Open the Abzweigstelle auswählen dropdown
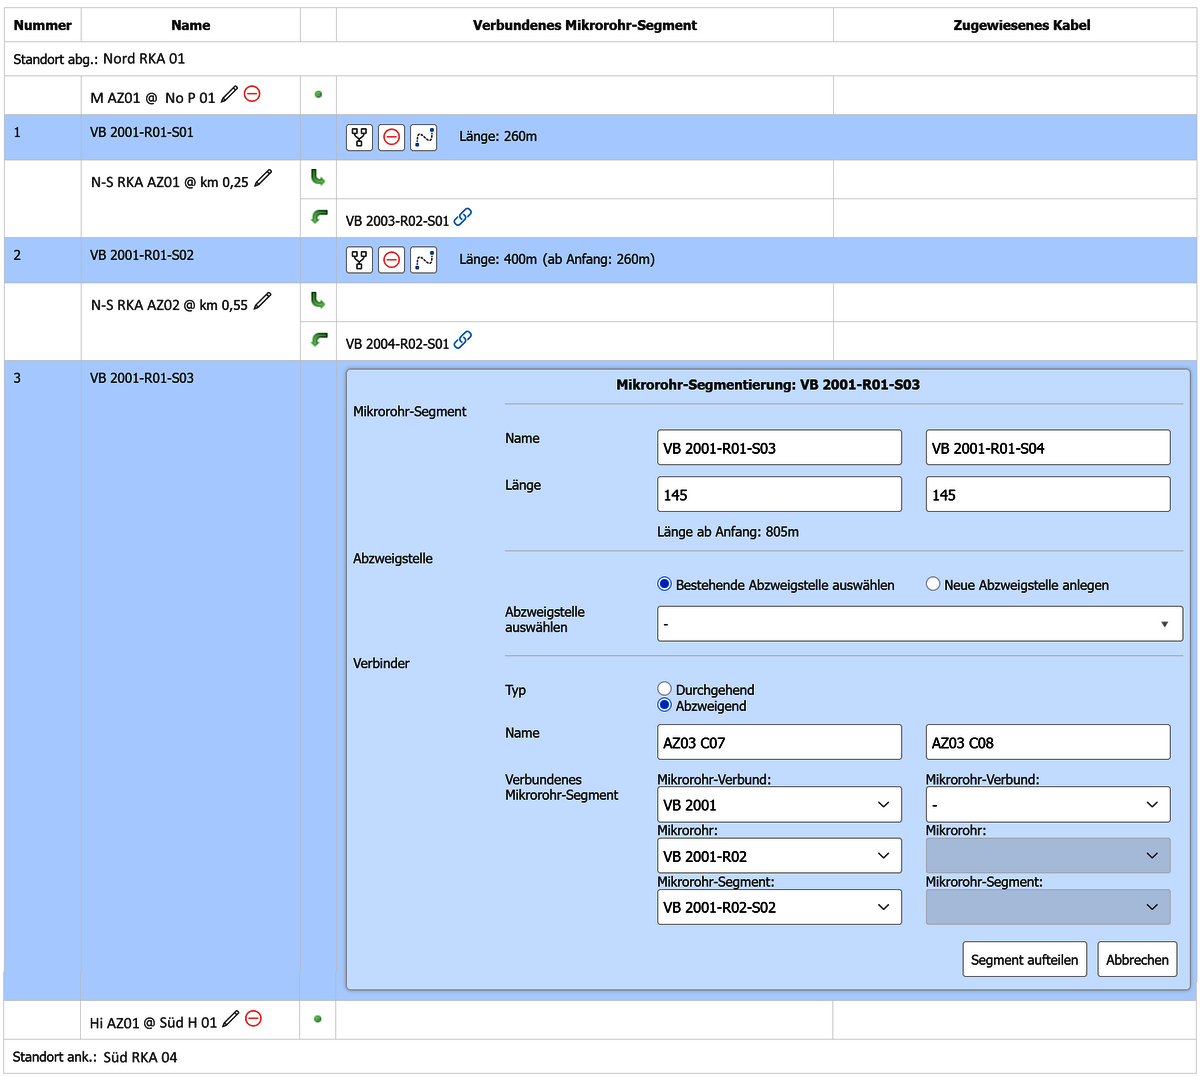This screenshot has width=1200, height=1077. (x=919, y=623)
